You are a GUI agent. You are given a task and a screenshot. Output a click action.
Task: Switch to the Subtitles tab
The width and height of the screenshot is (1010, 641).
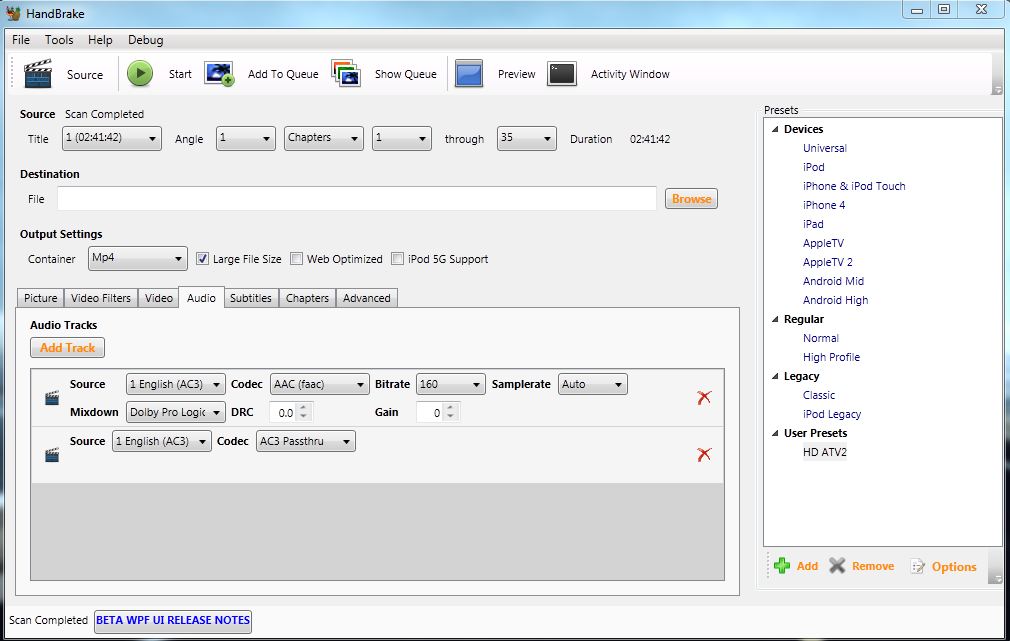click(251, 298)
